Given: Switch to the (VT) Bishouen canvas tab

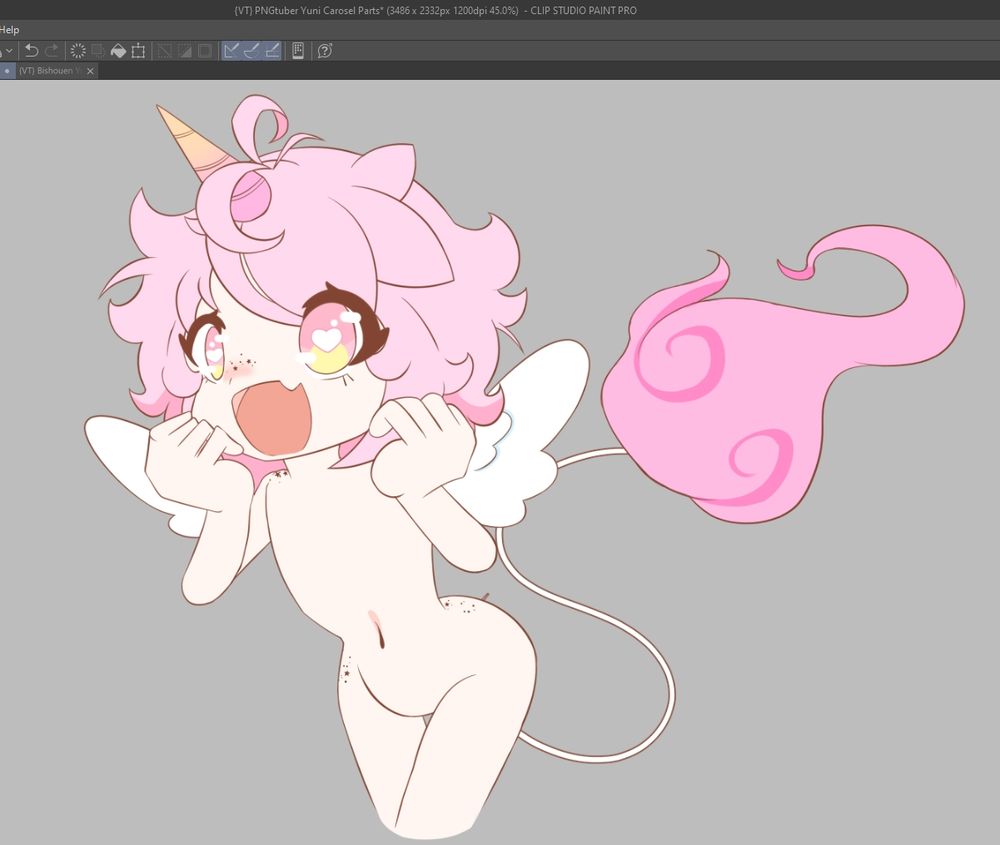Looking at the screenshot, I should pyautogui.click(x=50, y=71).
